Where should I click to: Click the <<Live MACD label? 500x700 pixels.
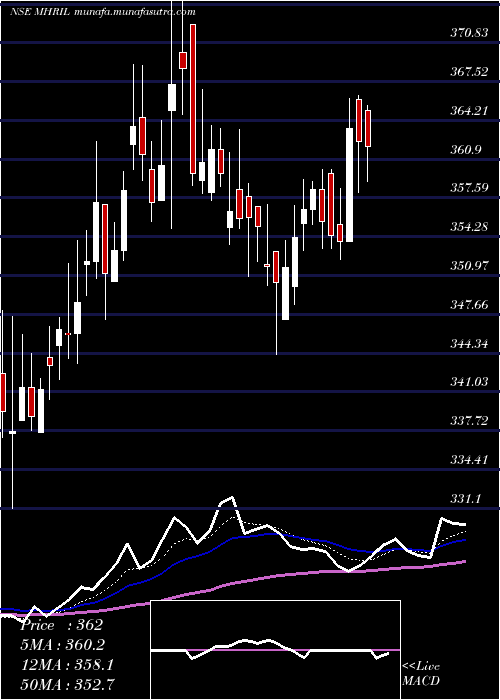tap(421, 674)
